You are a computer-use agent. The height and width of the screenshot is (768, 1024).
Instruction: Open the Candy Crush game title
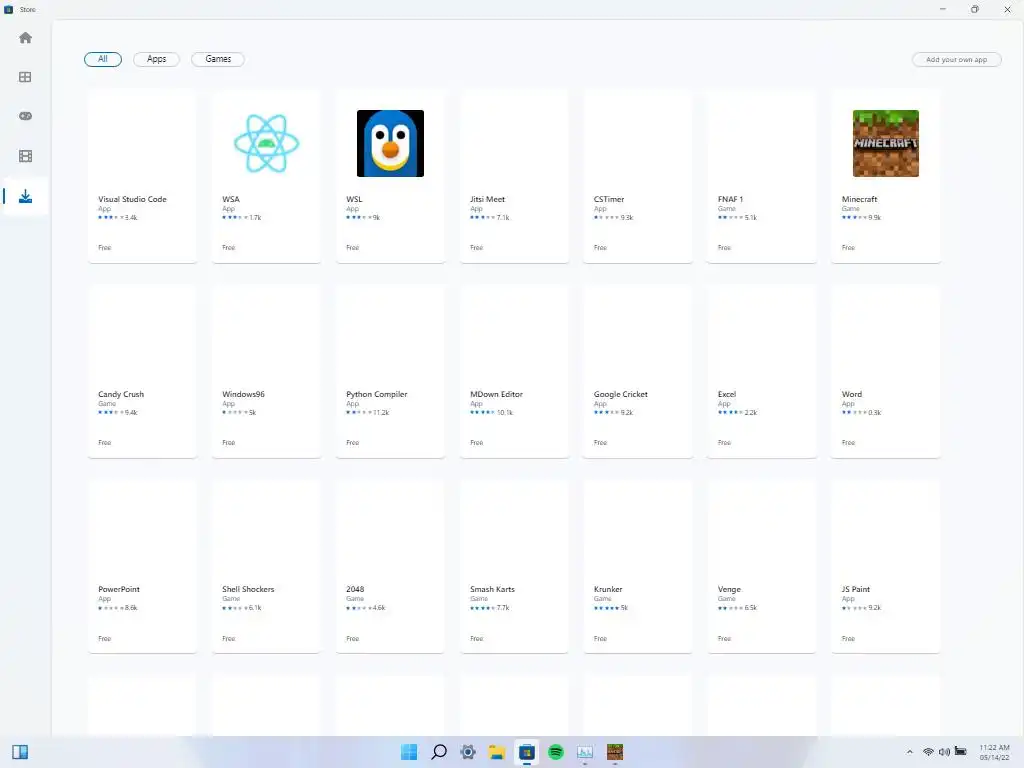click(121, 394)
